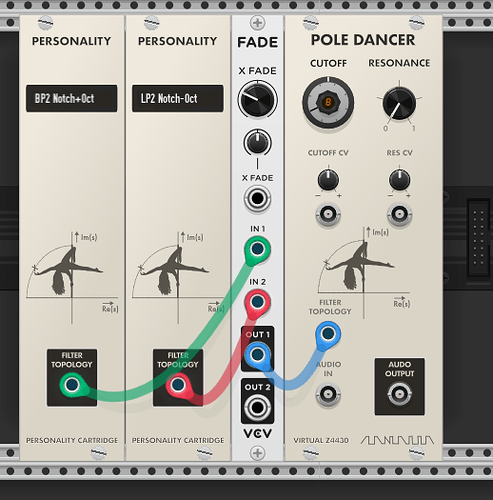Image resolution: width=493 pixels, height=500 pixels.
Task: Click the bottom-right screw of Pole Dancer
Action: tap(417, 453)
